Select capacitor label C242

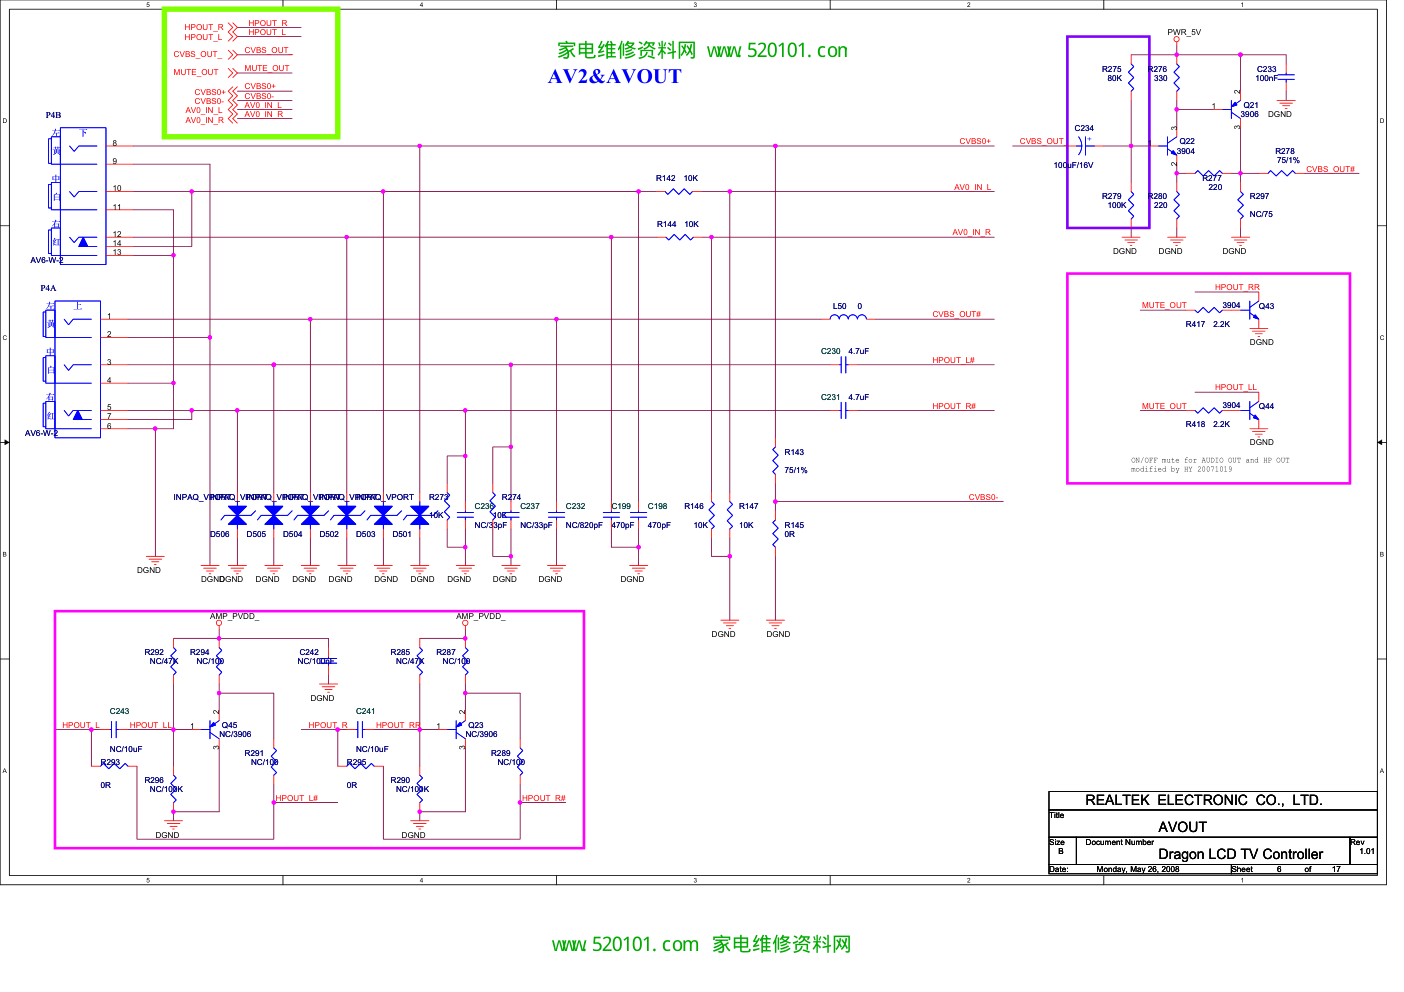coord(309,652)
